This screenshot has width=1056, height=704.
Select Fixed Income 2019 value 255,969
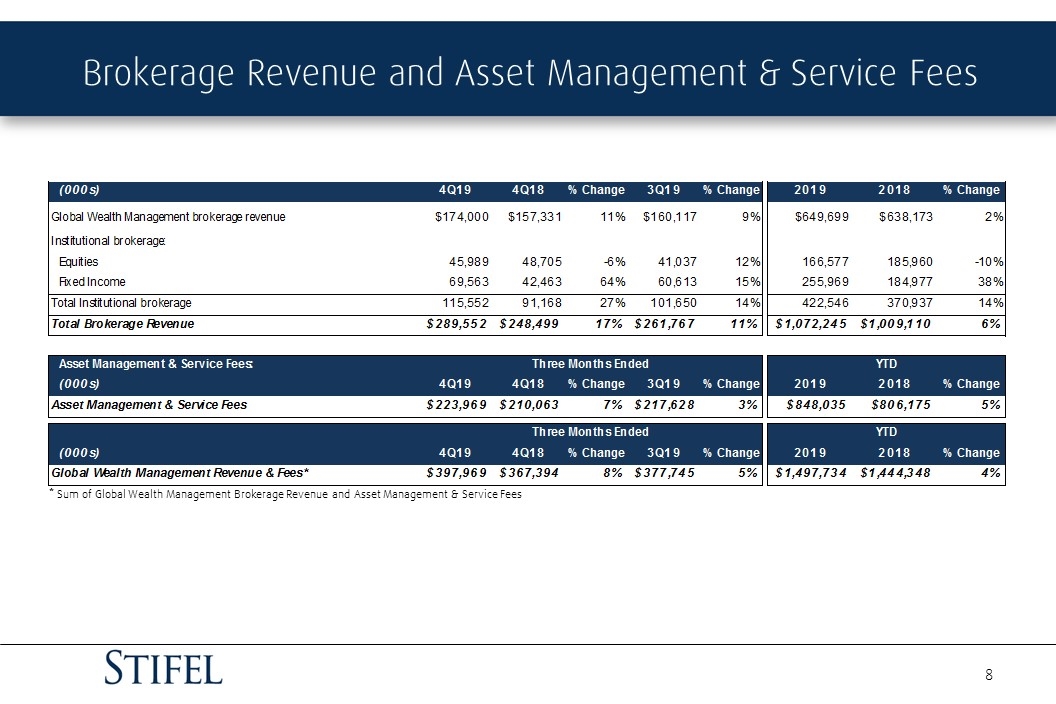(x=825, y=282)
